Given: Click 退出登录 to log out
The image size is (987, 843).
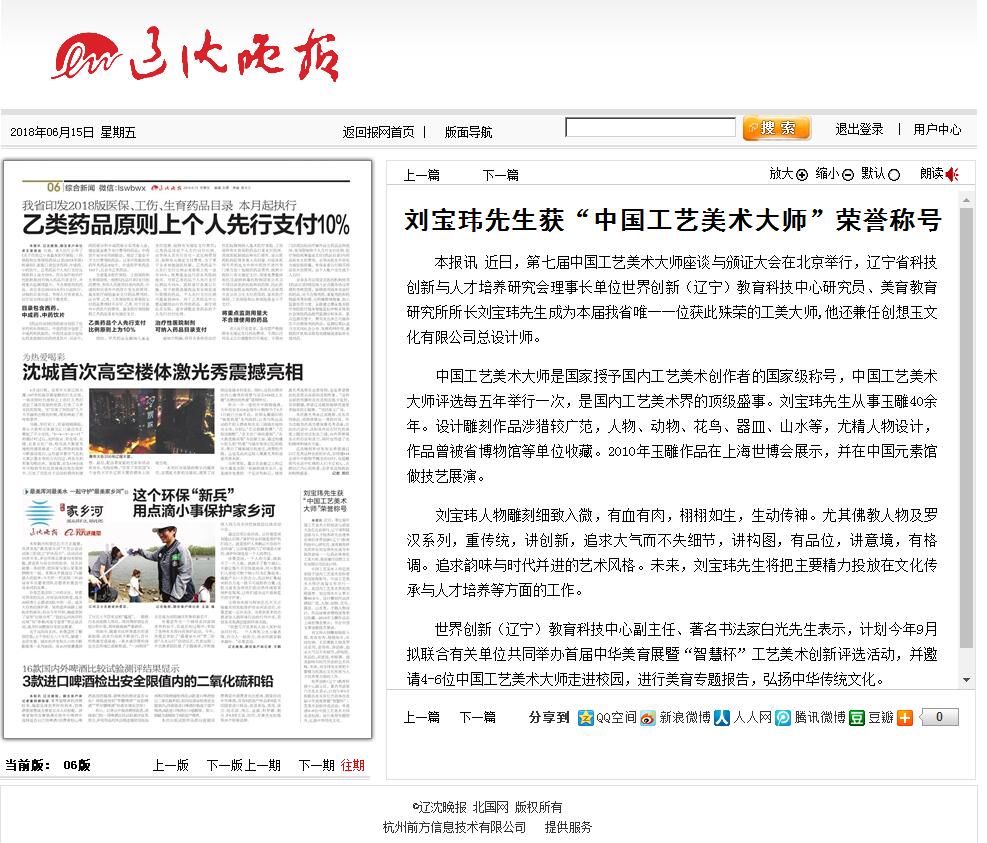Looking at the screenshot, I should [859, 130].
